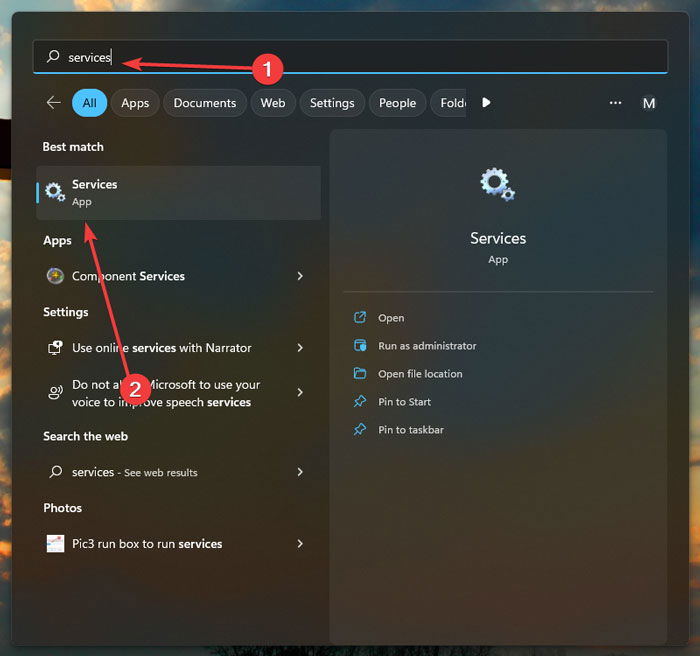Click the large Services gear icon in preview
The image size is (700, 656).
coord(498,184)
